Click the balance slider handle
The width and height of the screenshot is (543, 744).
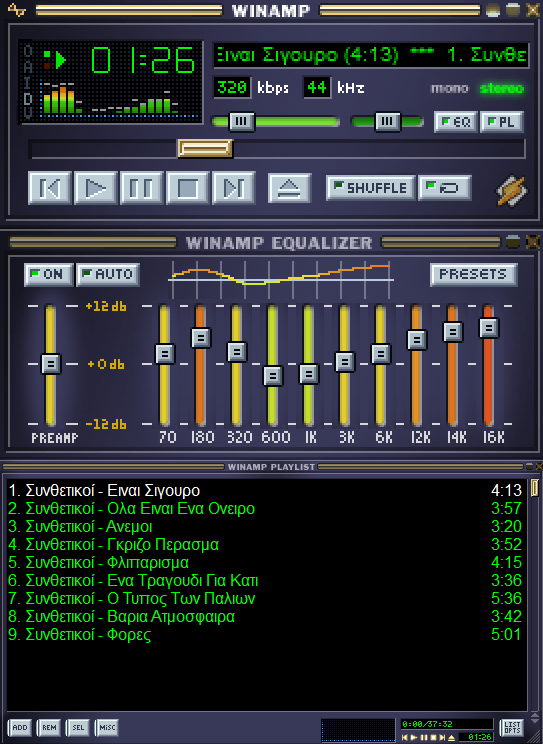coord(387,121)
